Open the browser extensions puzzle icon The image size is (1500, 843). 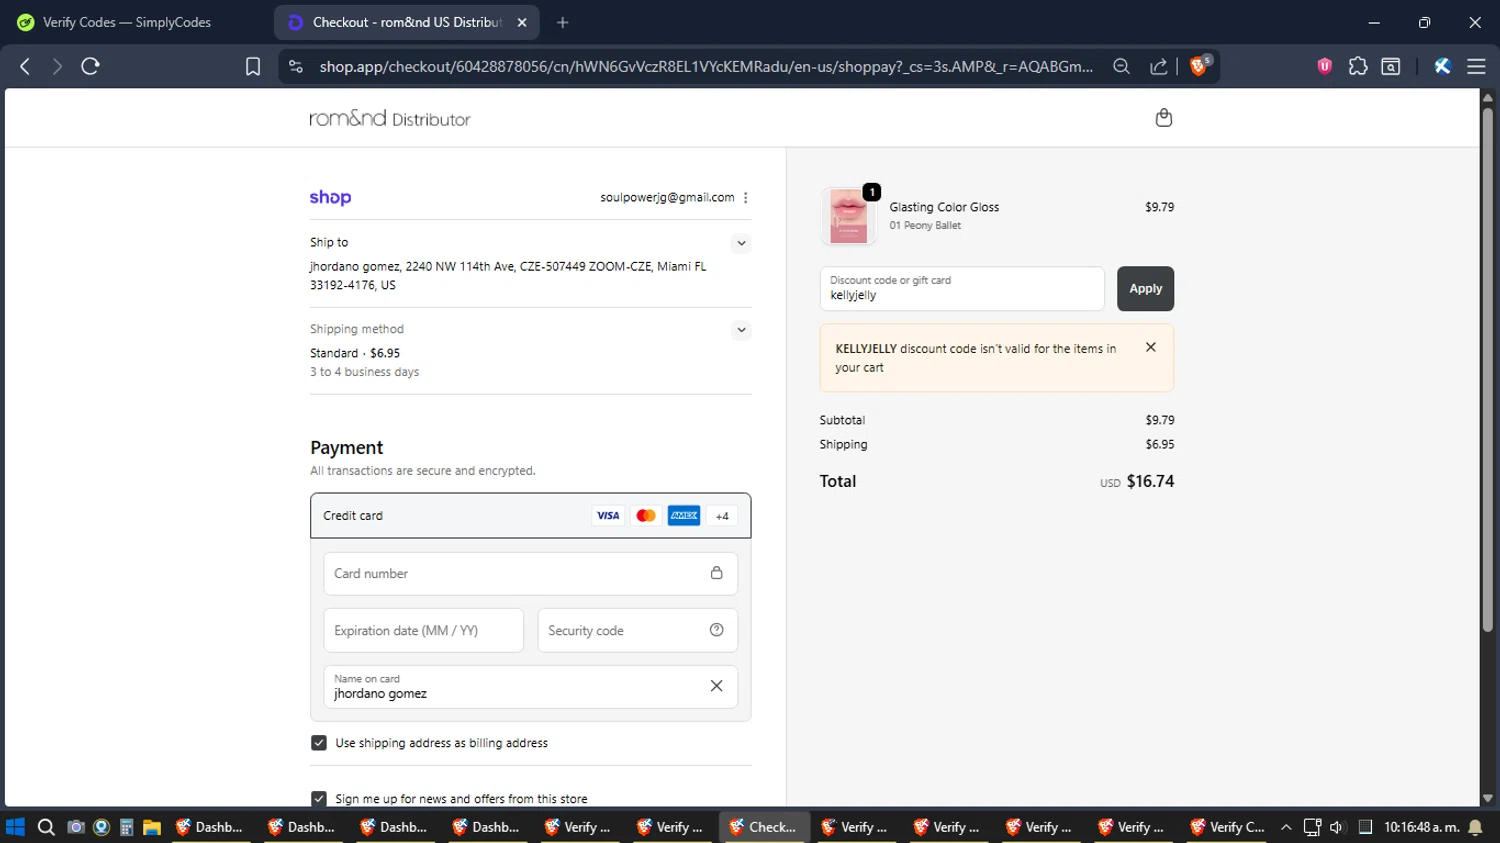1358,66
